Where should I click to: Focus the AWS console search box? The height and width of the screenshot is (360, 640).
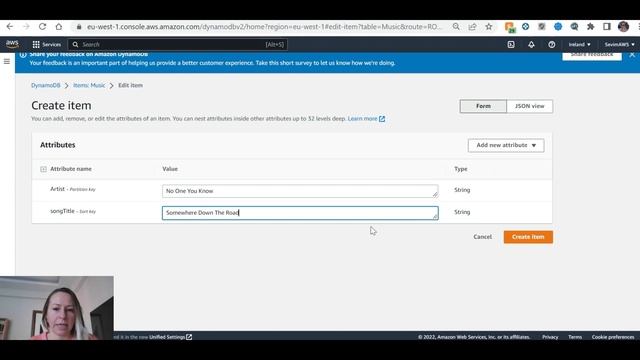click(x=178, y=44)
